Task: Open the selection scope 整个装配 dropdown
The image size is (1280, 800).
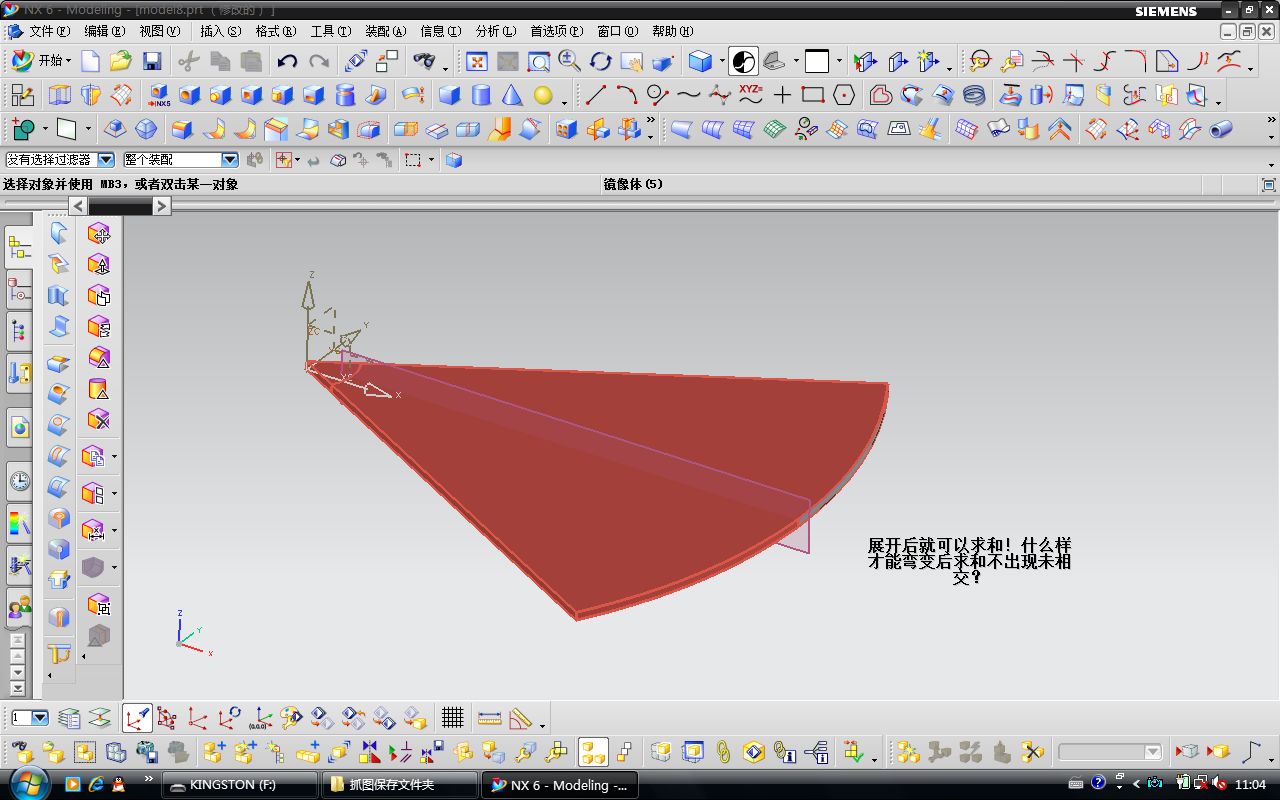Action: tap(229, 160)
